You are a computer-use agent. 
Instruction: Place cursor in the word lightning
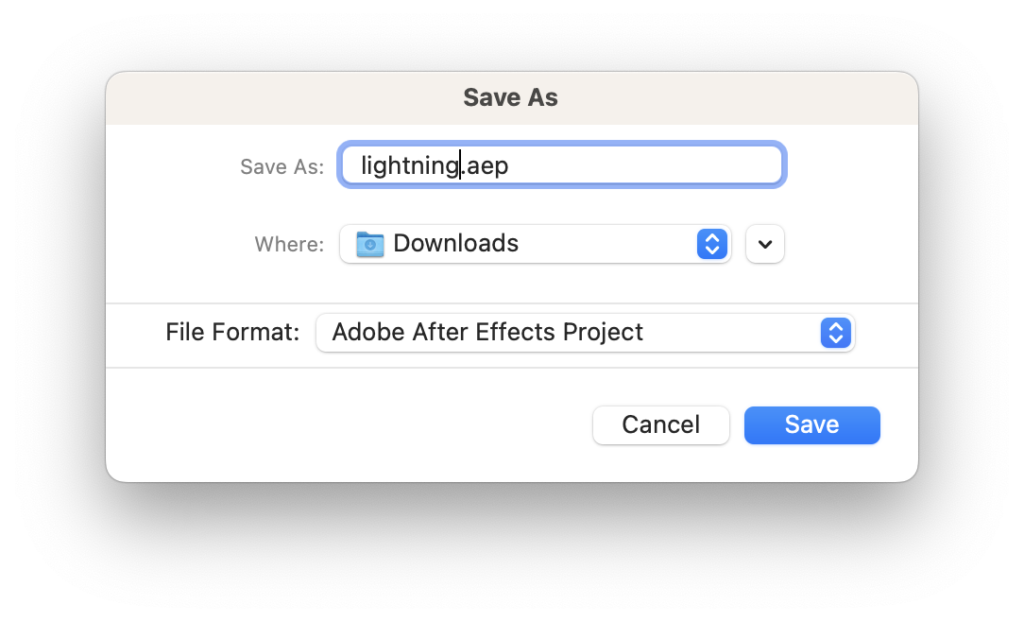point(410,166)
